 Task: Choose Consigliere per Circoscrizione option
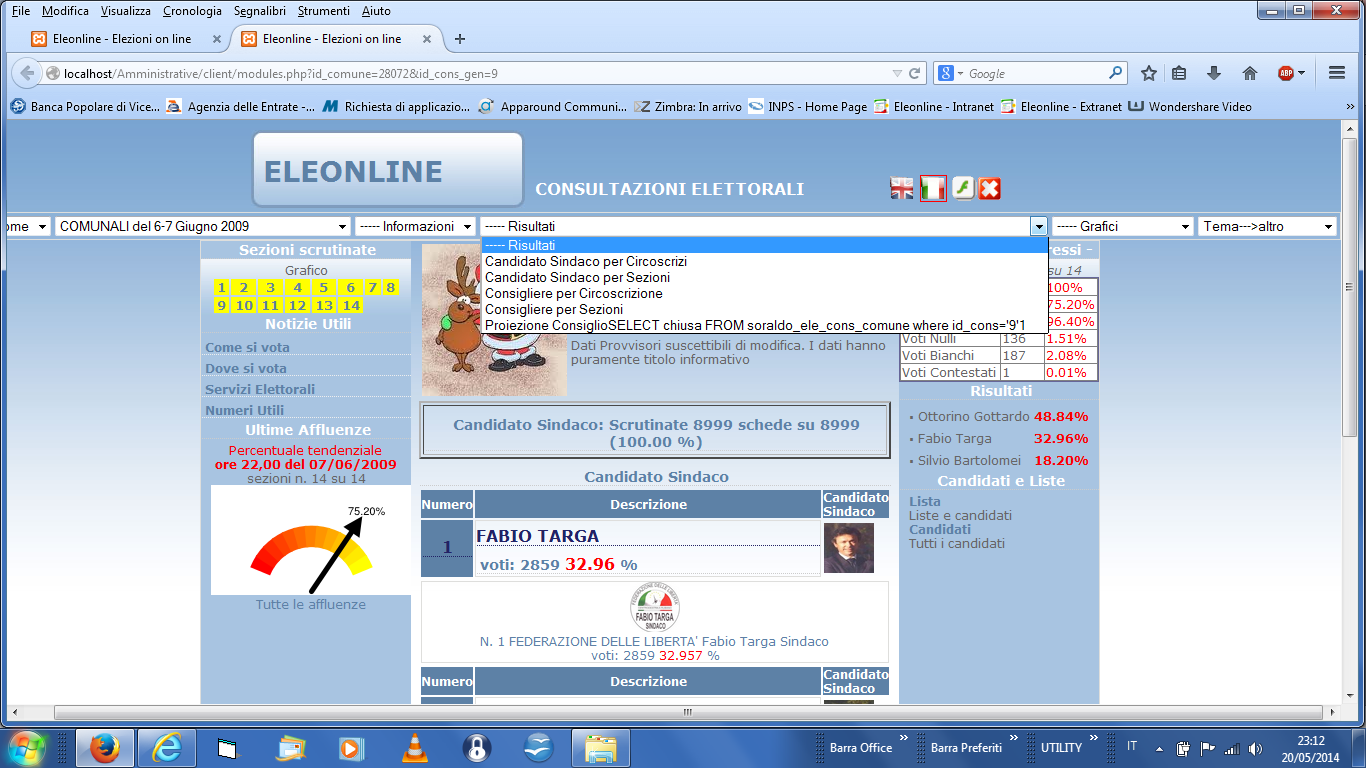tap(573, 293)
